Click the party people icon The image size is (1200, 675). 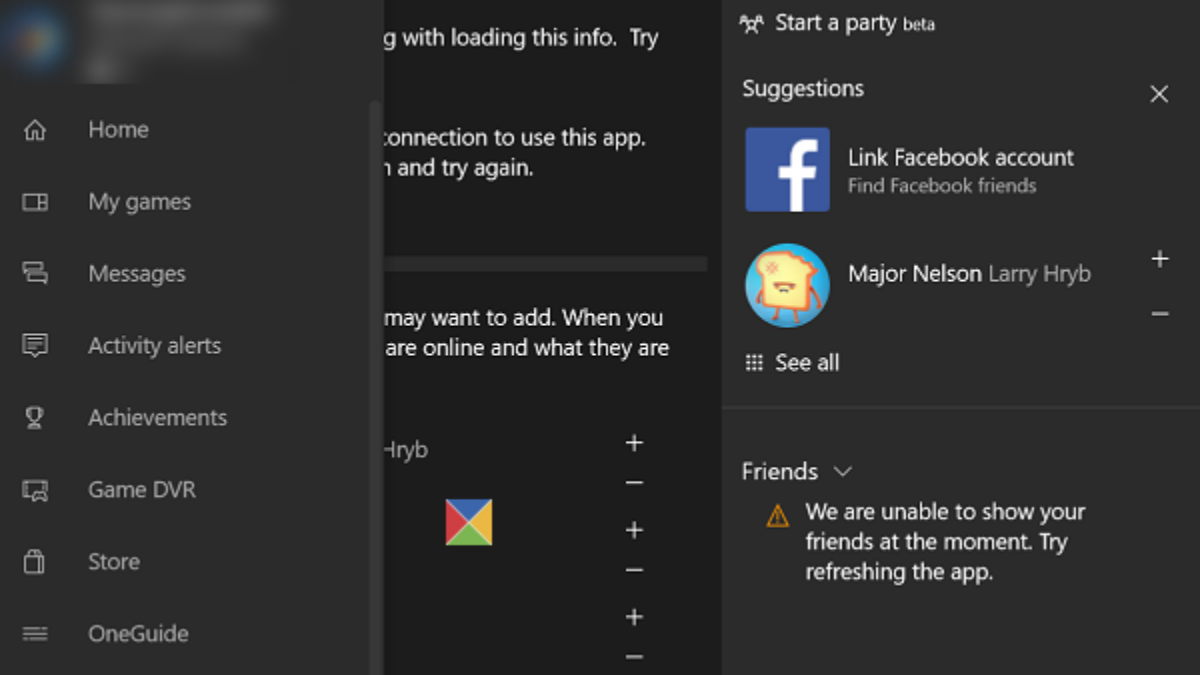(x=751, y=23)
